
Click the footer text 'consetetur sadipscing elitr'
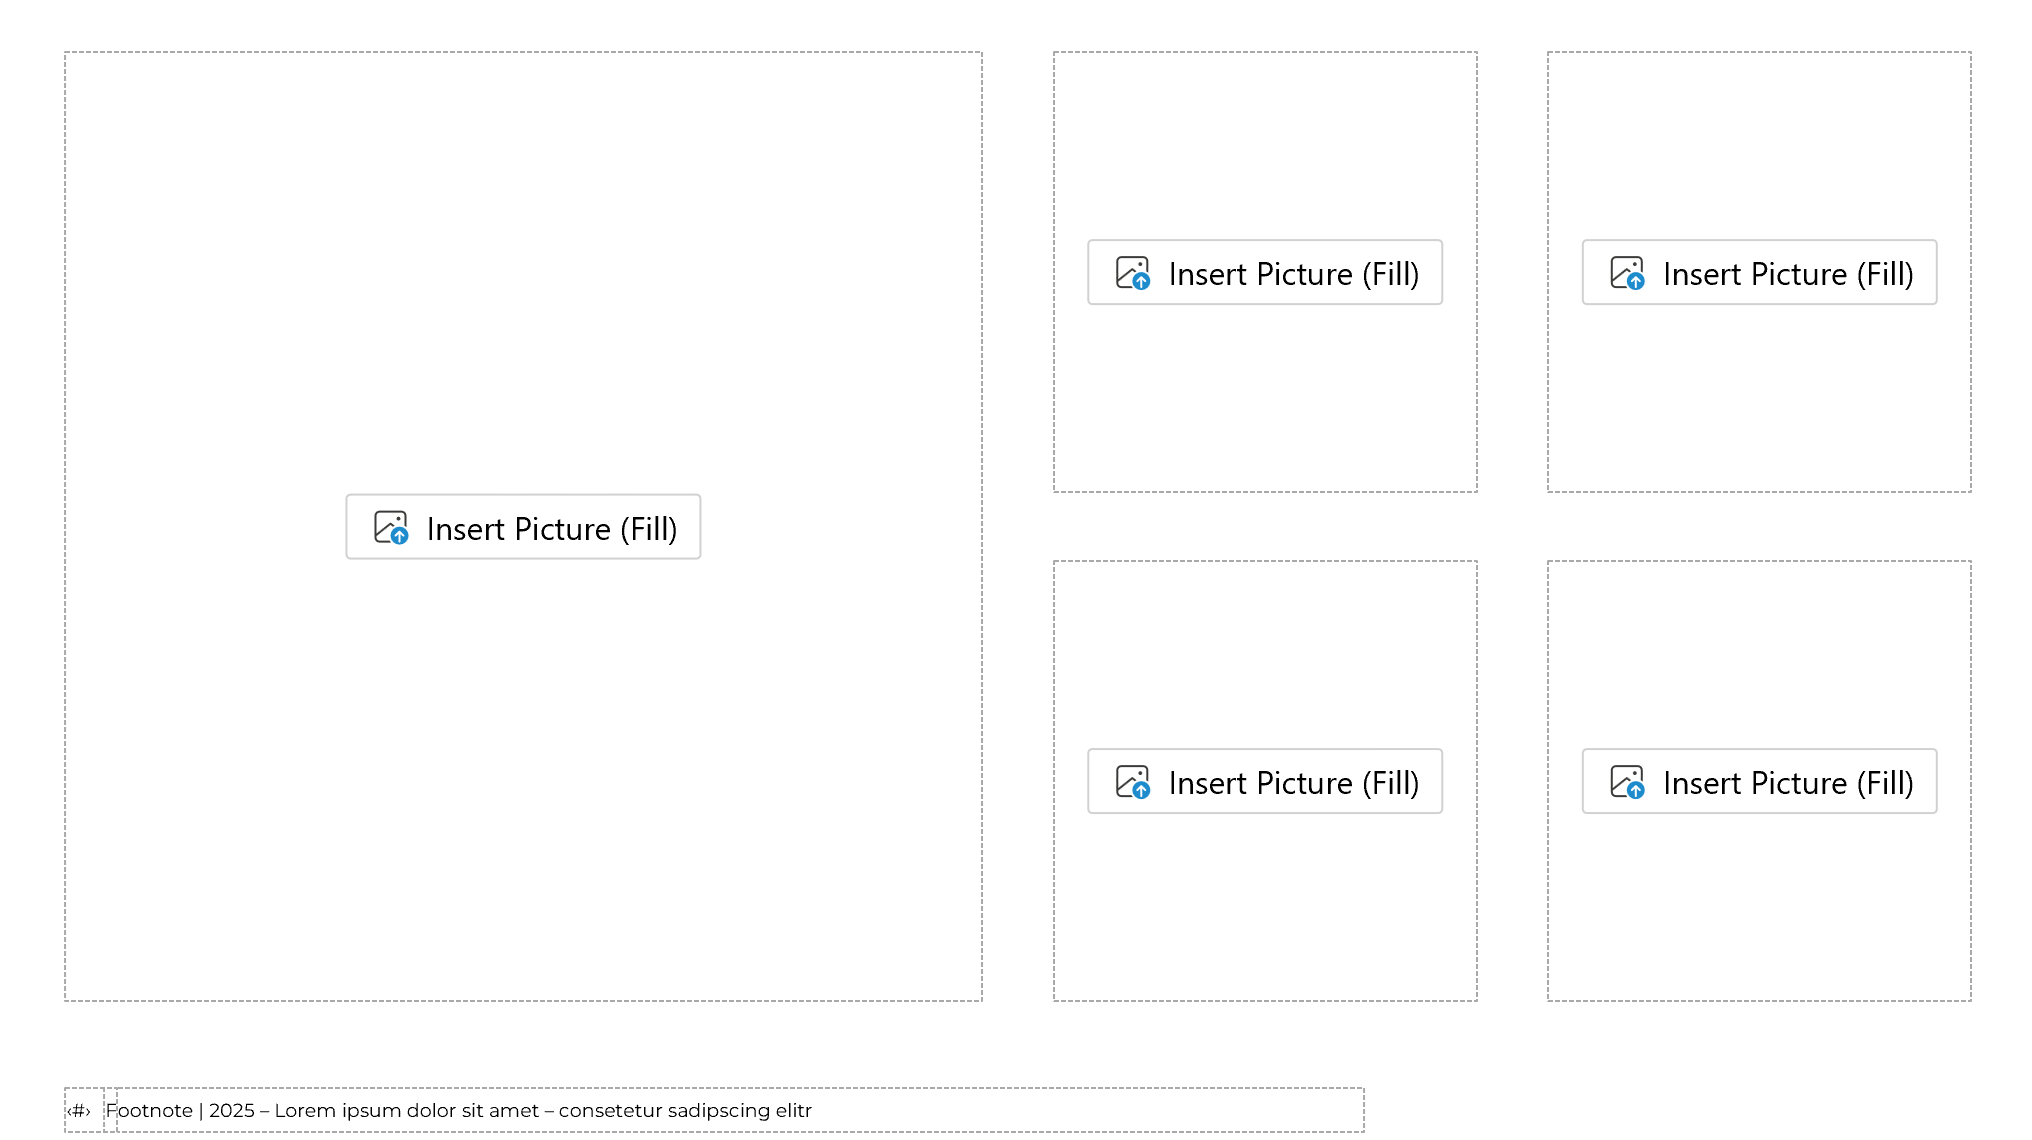tap(685, 1111)
